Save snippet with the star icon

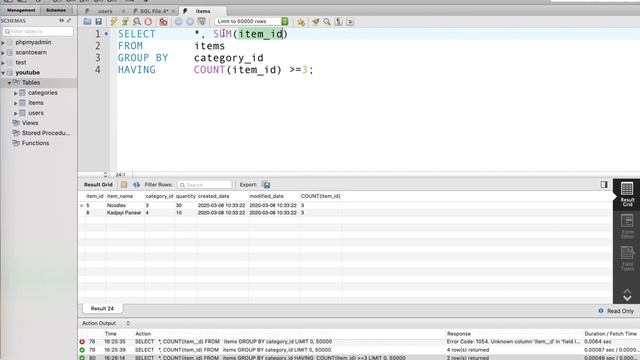pos(301,22)
